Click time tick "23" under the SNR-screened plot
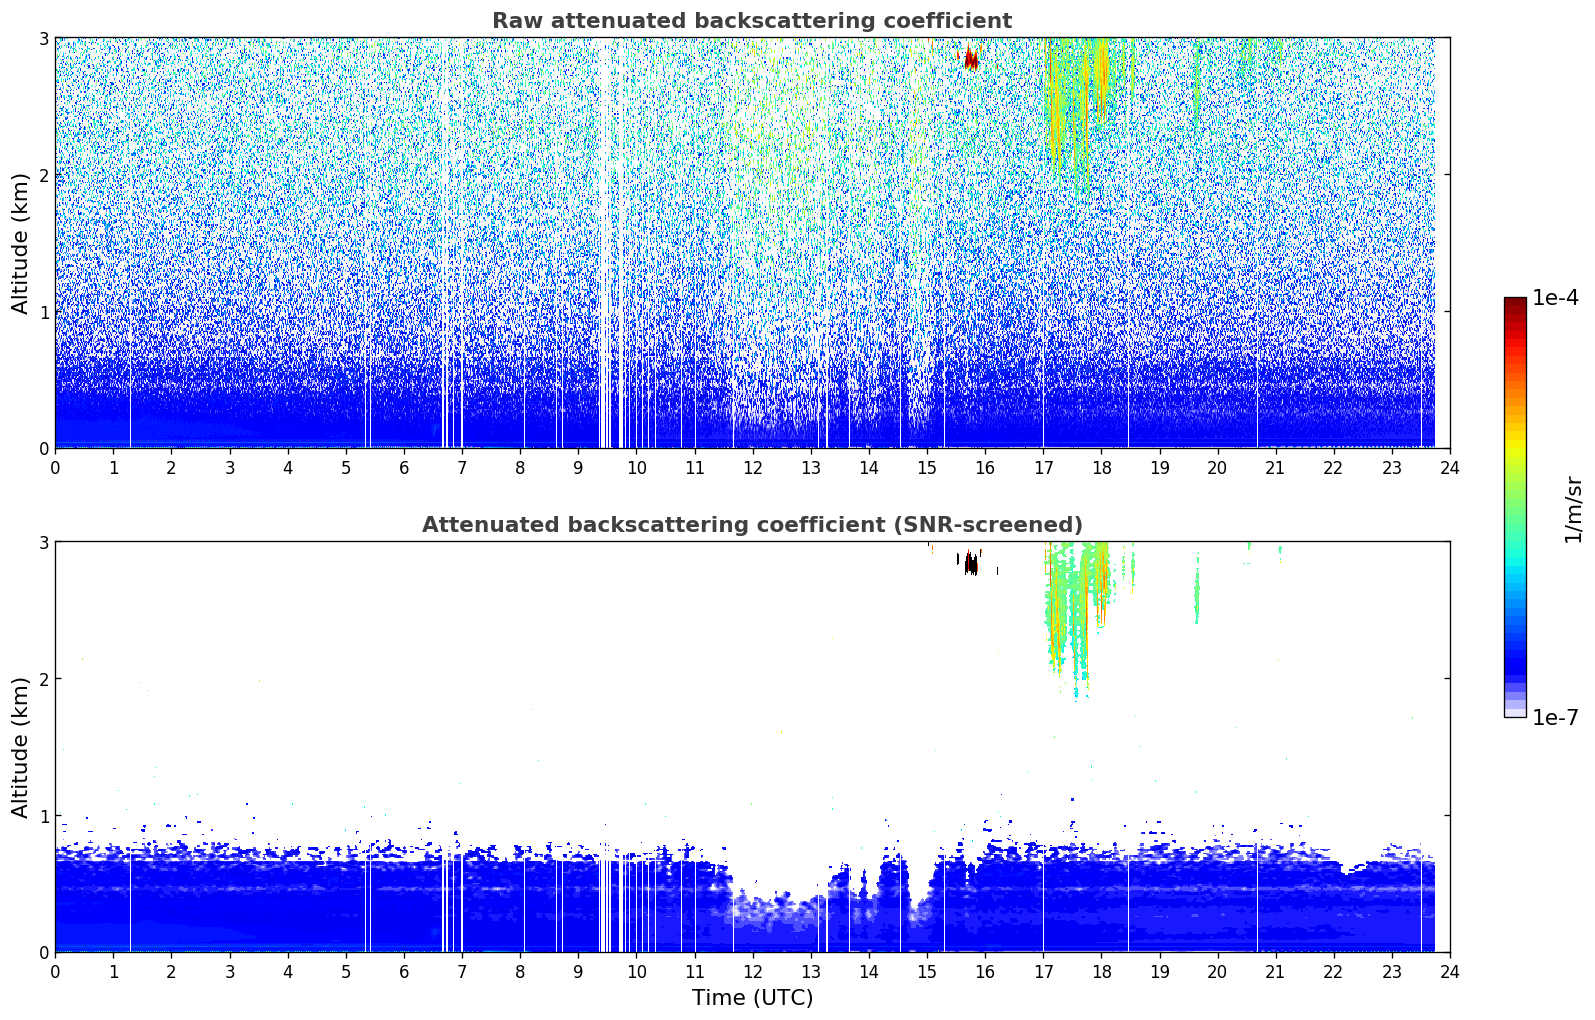Image resolution: width=1595 pixels, height=1020 pixels. 1392,971
